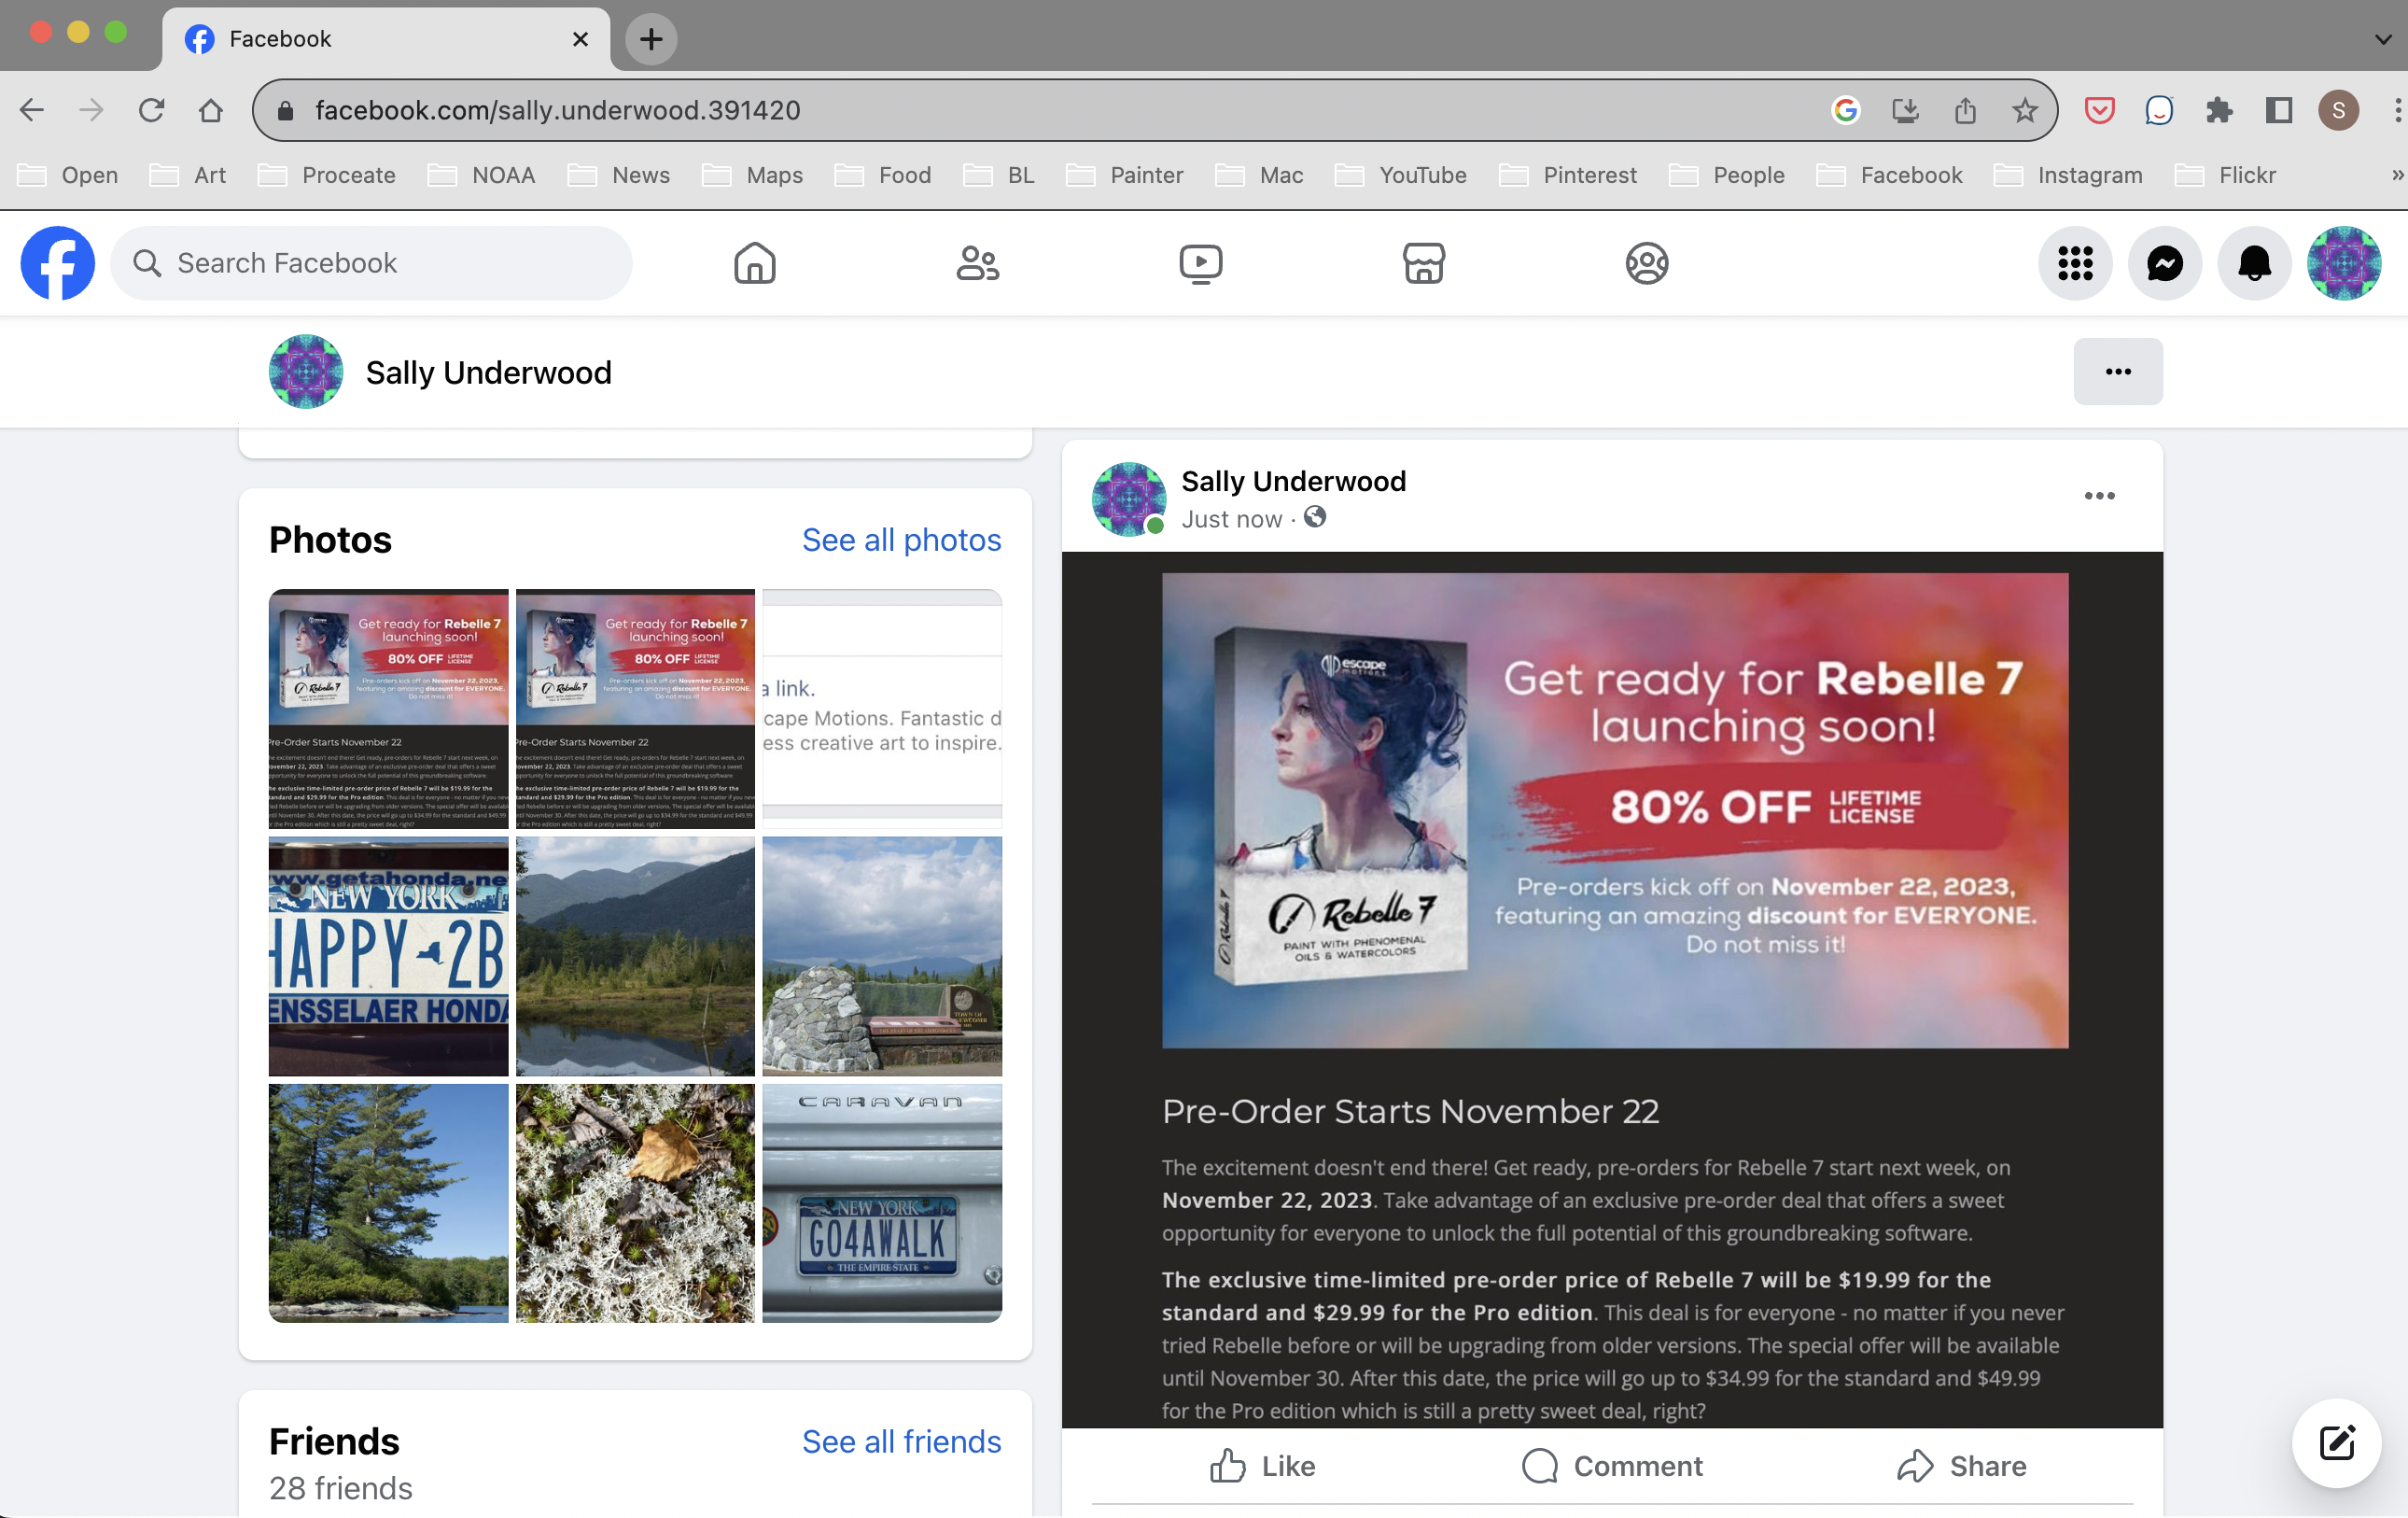Bookmark this page with the star
The height and width of the screenshot is (1518, 2408).
pos(2025,110)
